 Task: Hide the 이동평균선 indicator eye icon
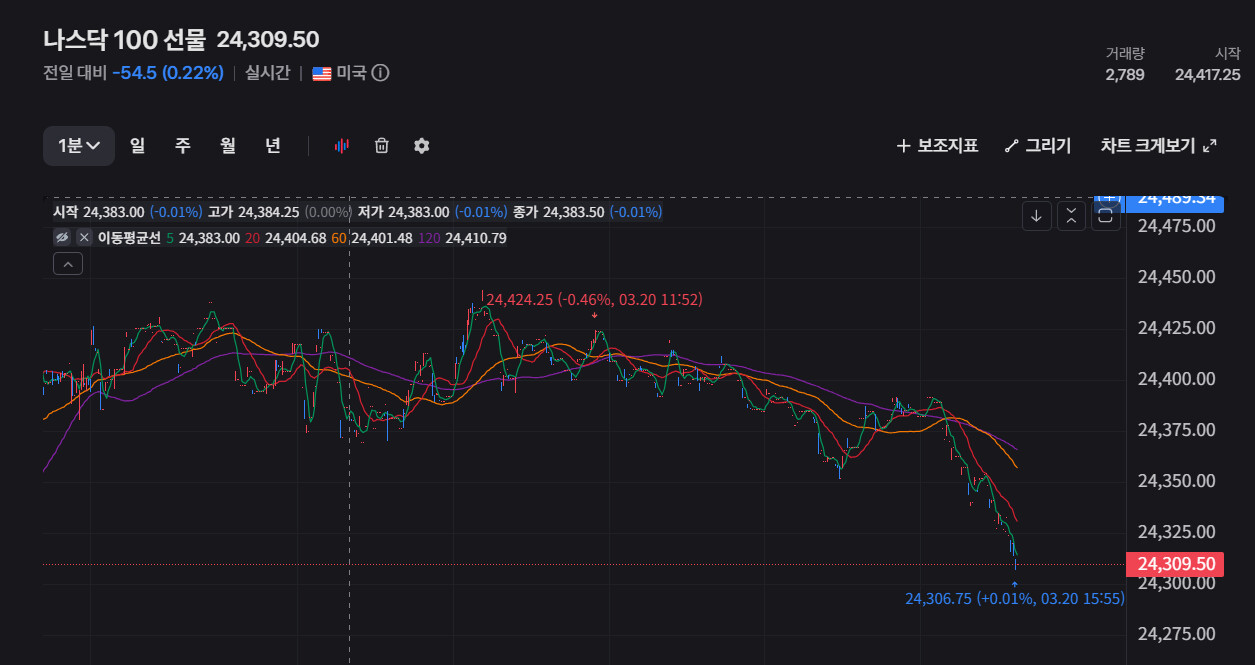pyautogui.click(x=62, y=238)
